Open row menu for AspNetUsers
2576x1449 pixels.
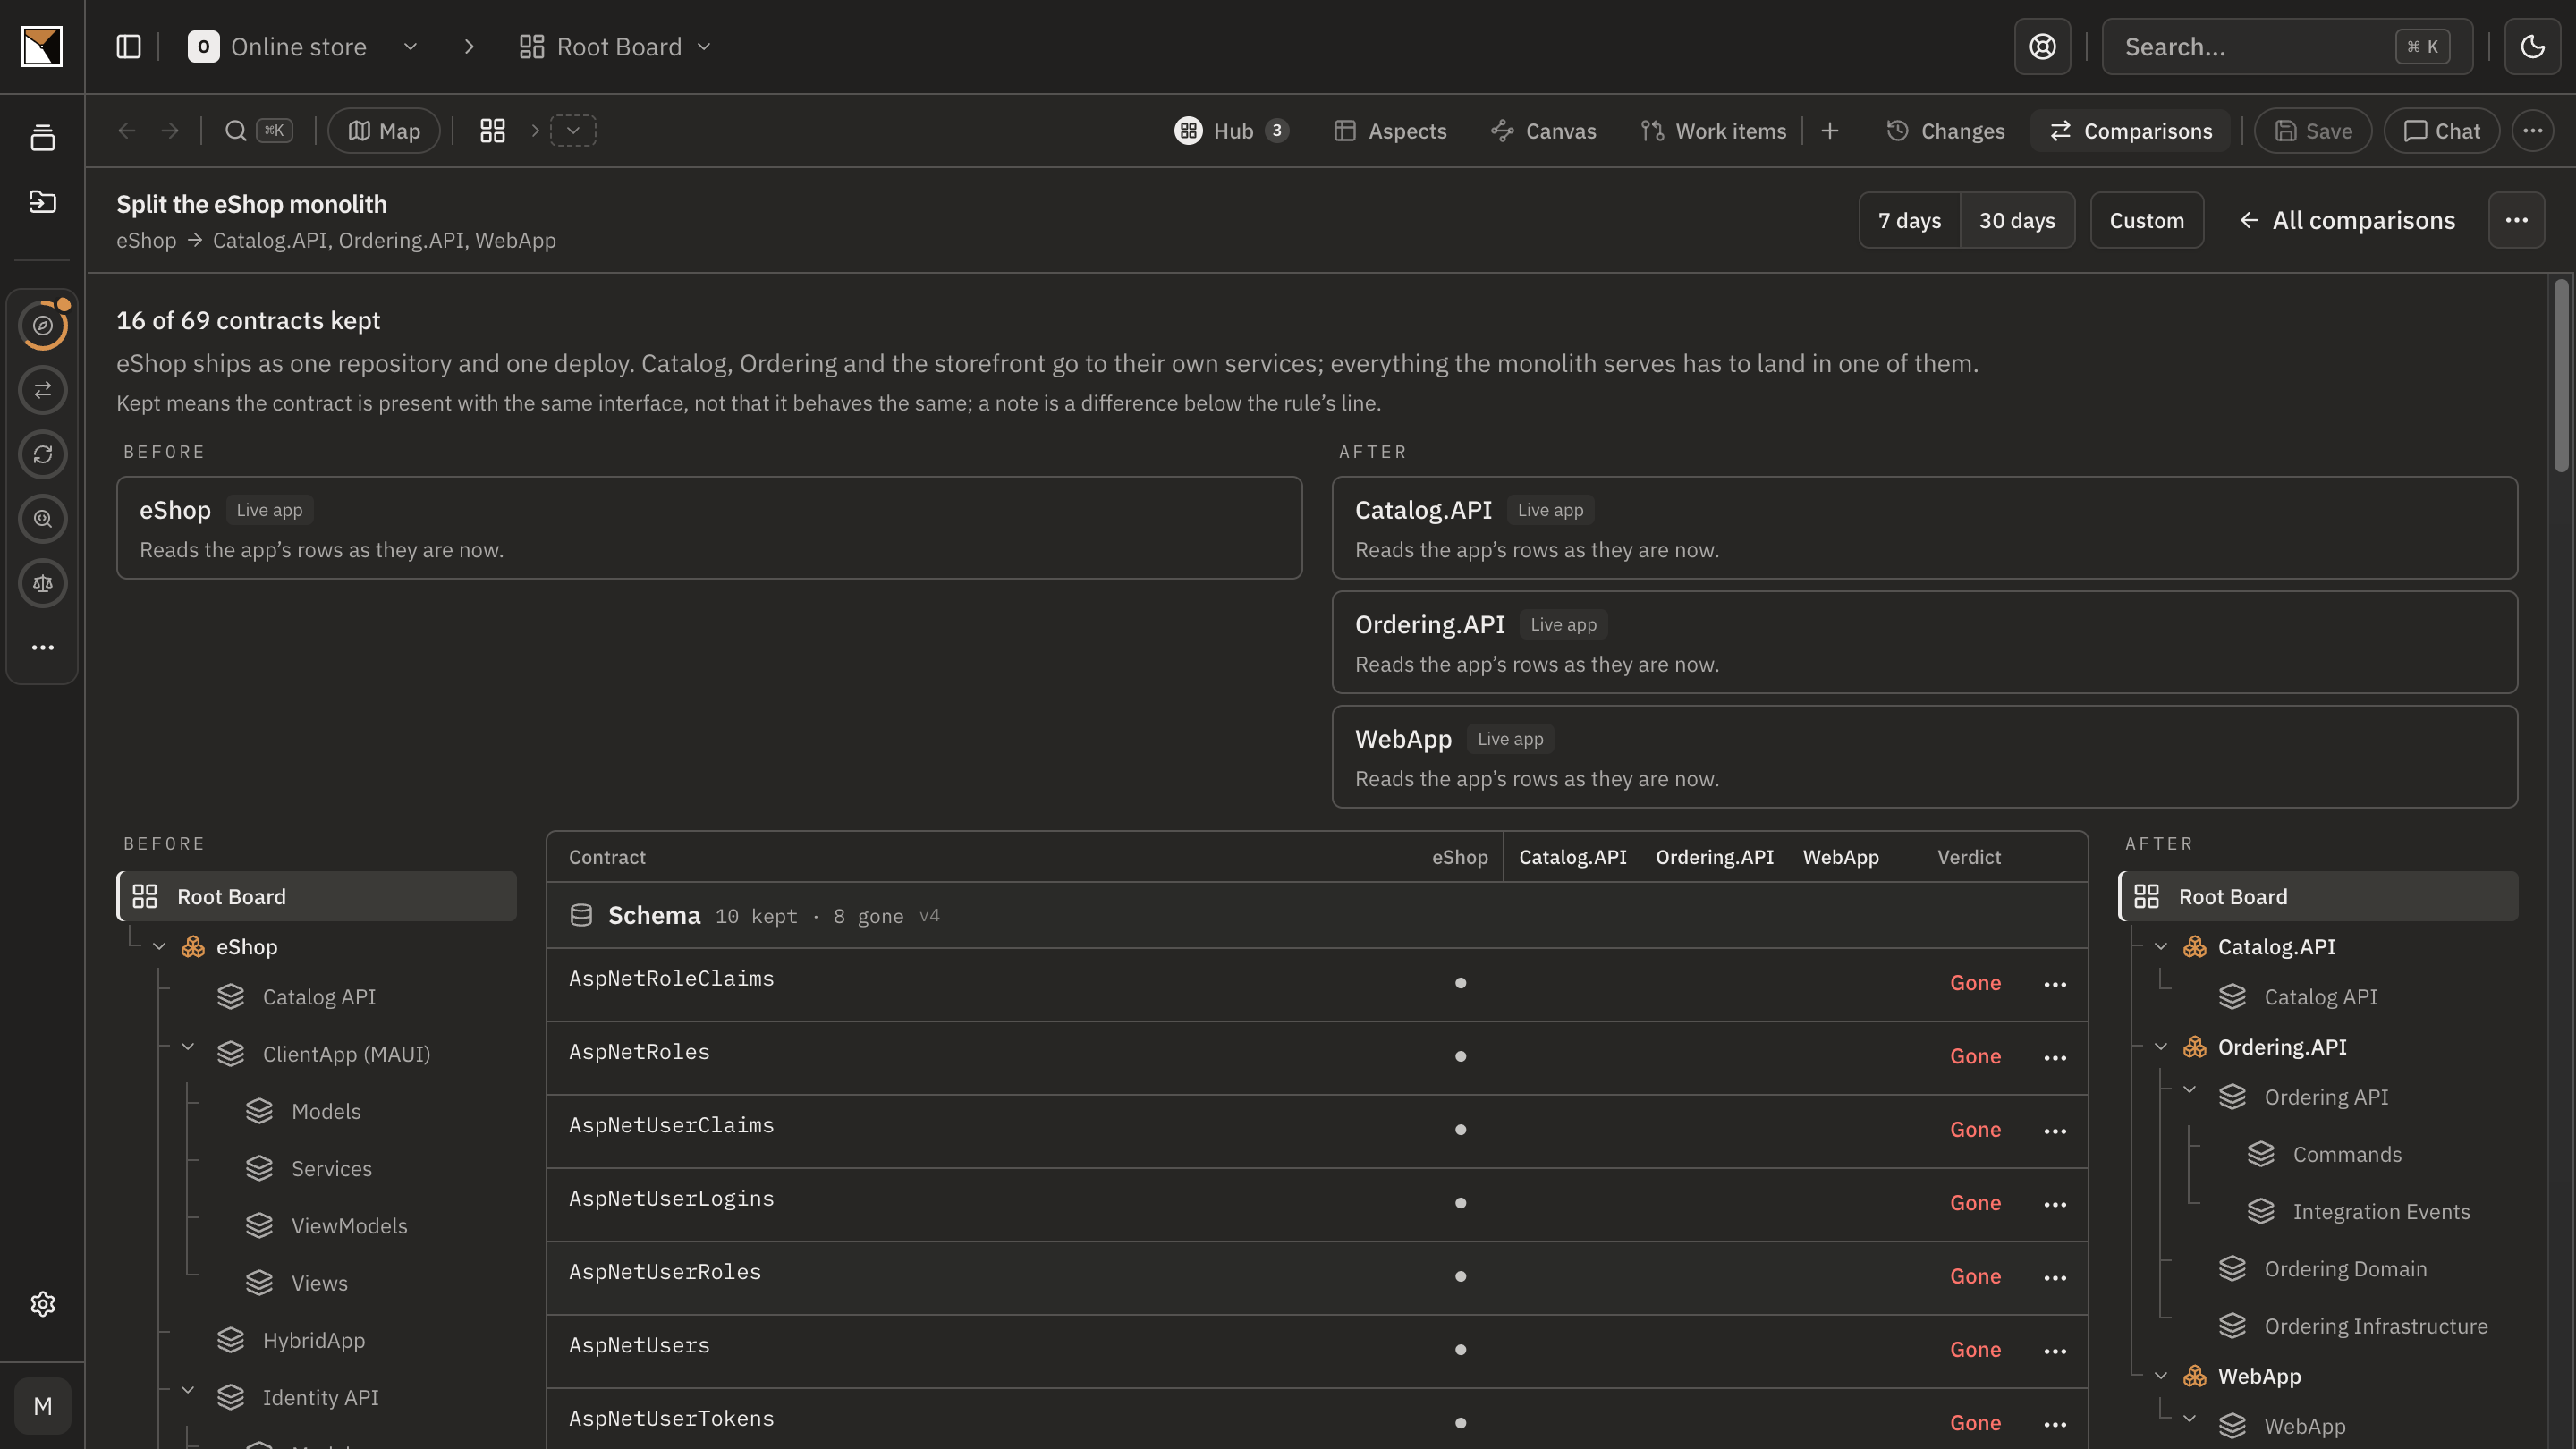coord(2055,1352)
